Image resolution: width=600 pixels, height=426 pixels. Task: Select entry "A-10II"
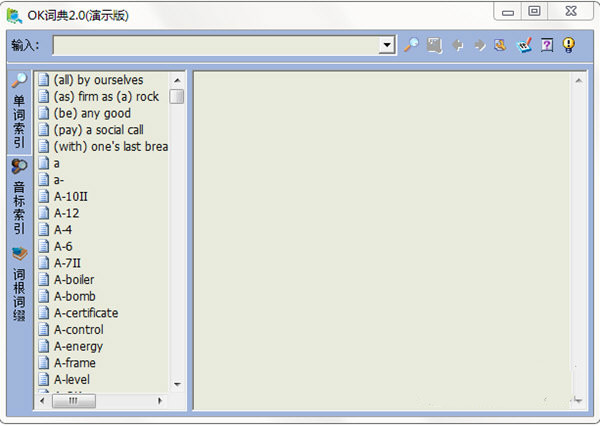point(70,197)
